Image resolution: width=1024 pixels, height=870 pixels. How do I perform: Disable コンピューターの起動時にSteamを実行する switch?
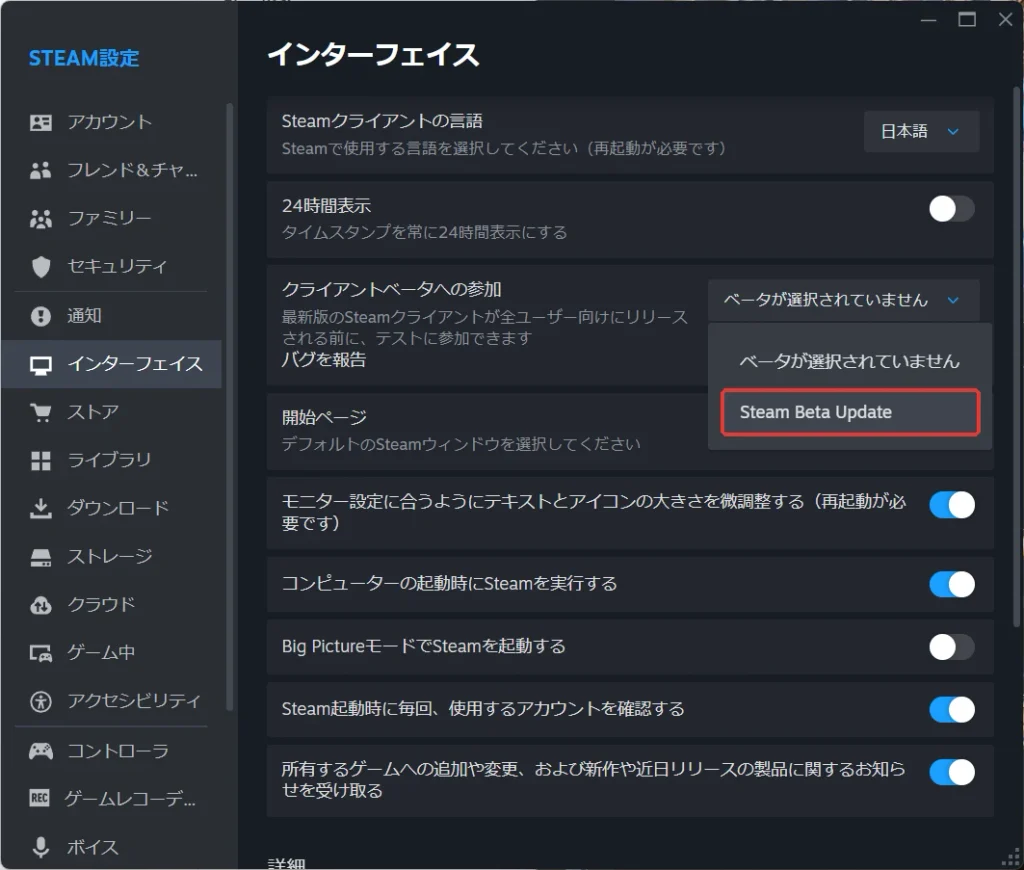click(x=952, y=584)
